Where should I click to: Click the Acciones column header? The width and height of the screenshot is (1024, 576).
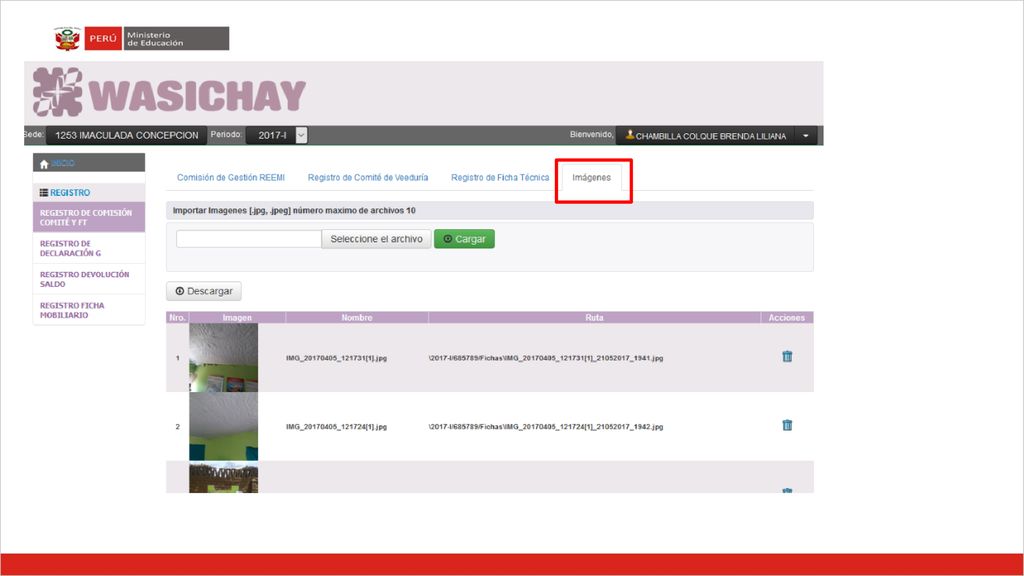pyautogui.click(x=787, y=317)
